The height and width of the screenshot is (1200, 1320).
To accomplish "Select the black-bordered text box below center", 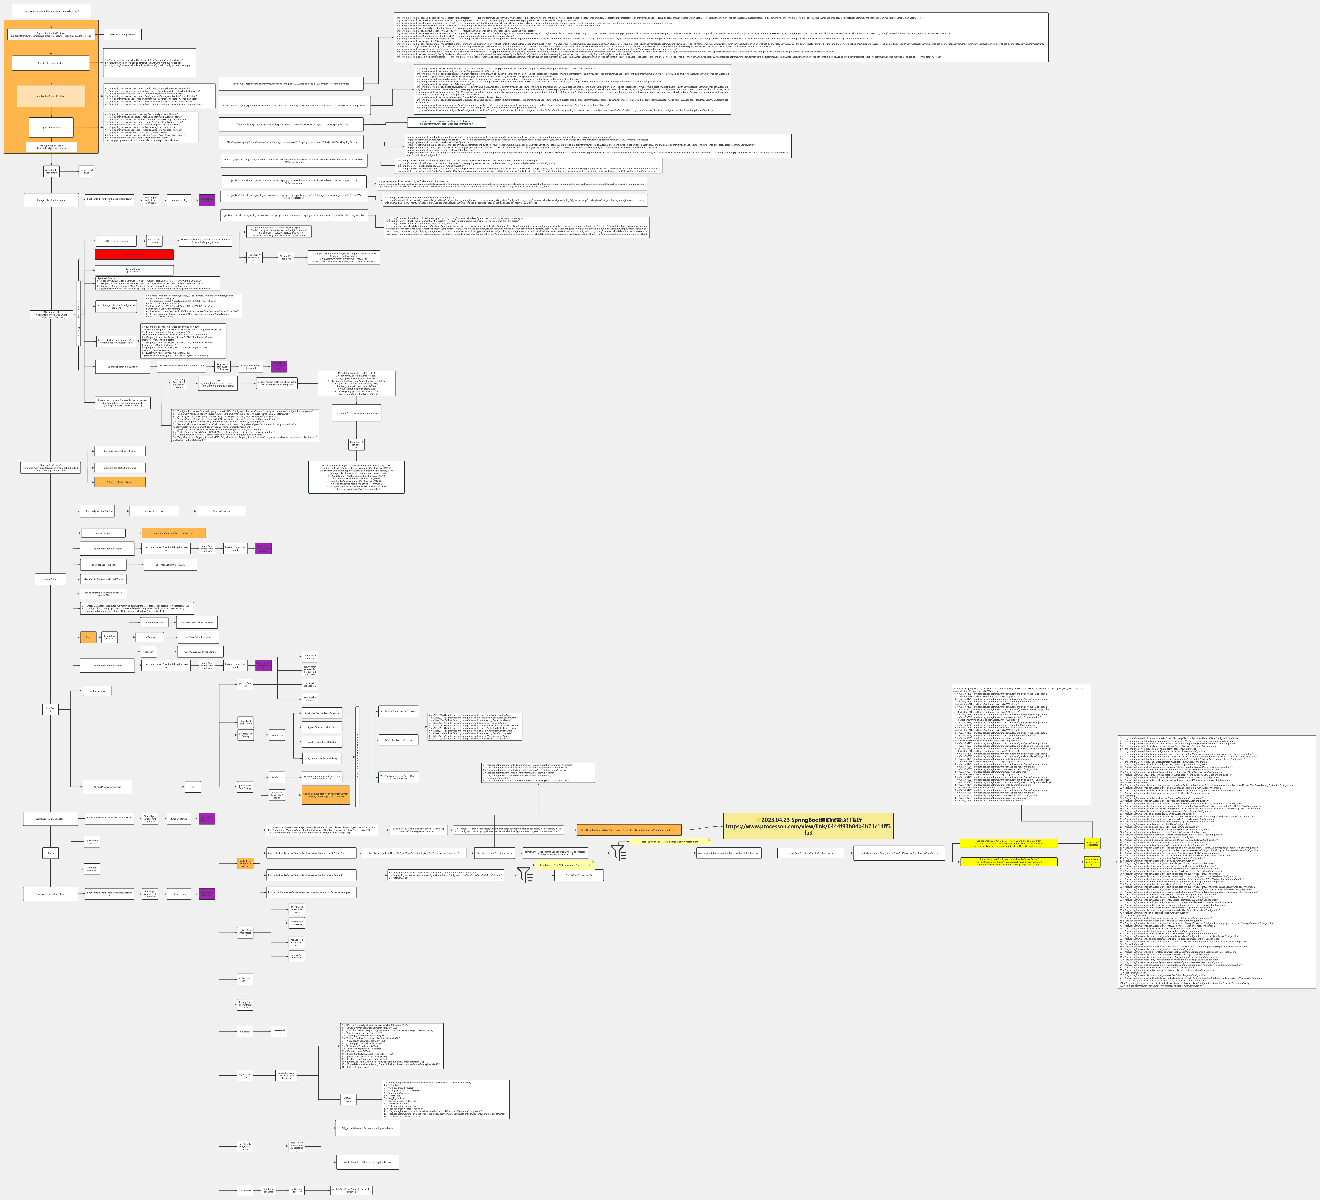I will tap(356, 477).
